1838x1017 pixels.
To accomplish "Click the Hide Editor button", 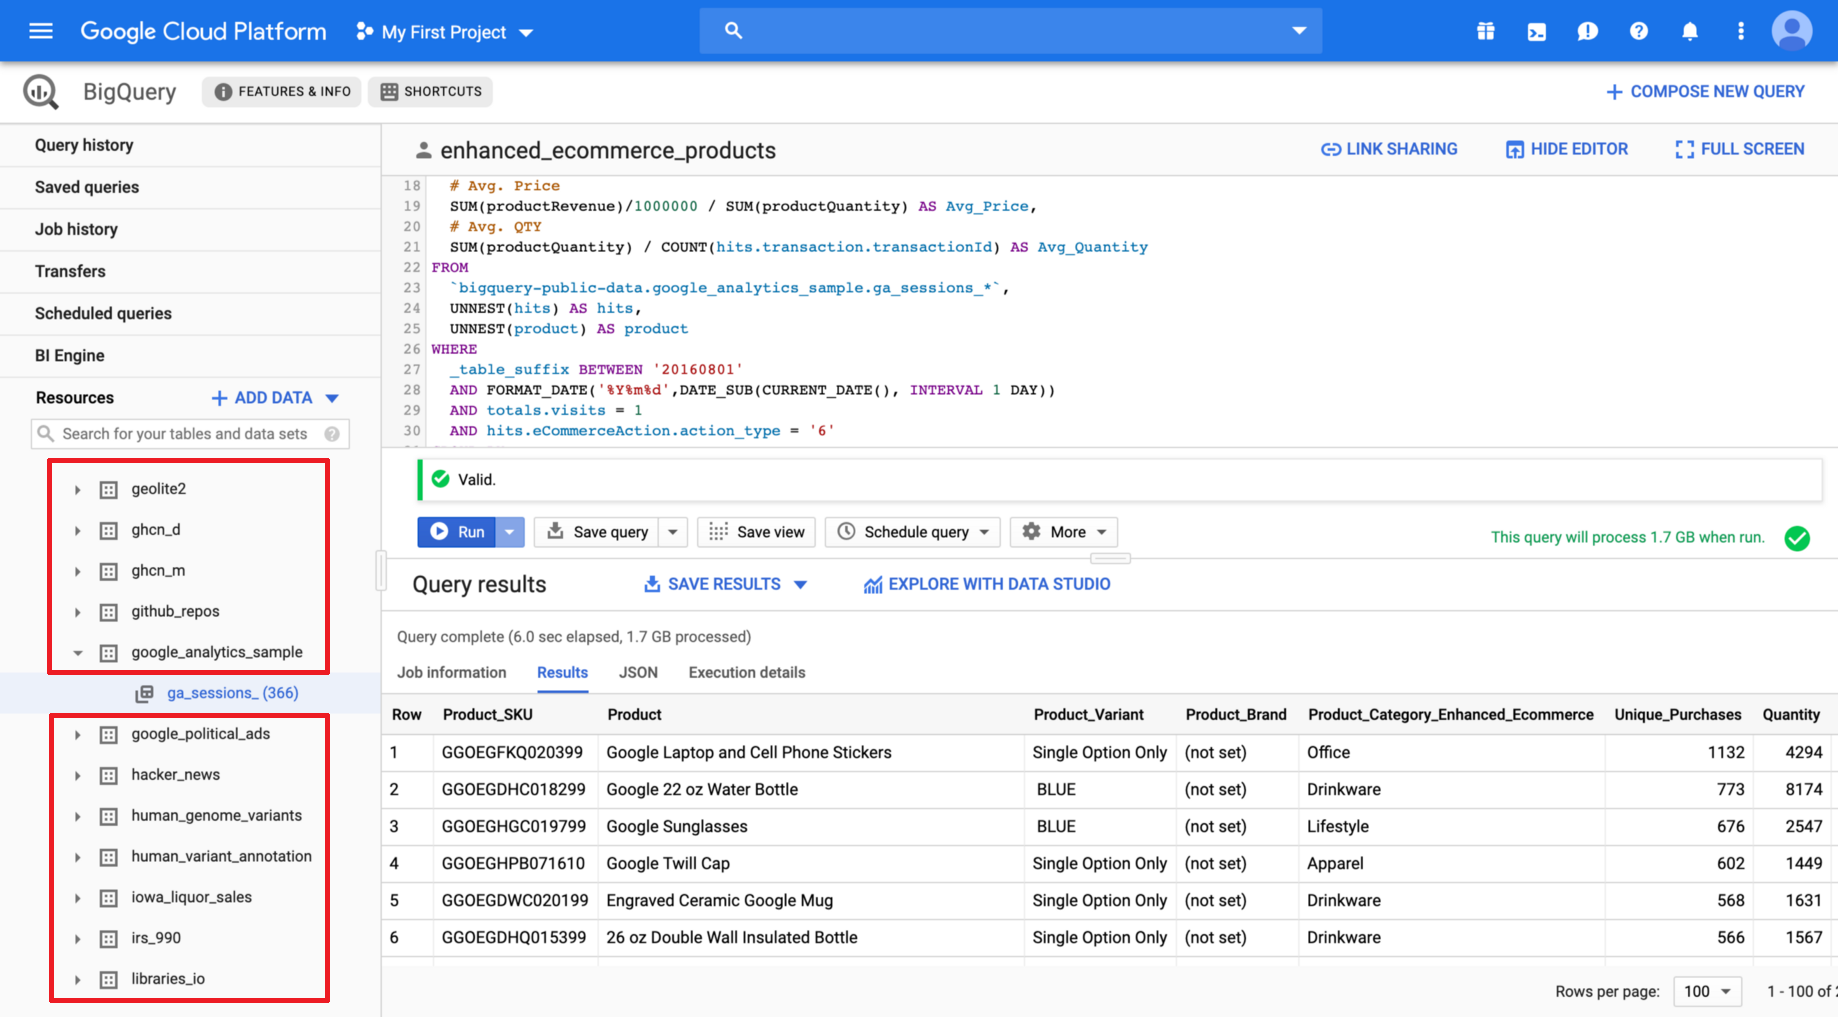I will click(1567, 149).
